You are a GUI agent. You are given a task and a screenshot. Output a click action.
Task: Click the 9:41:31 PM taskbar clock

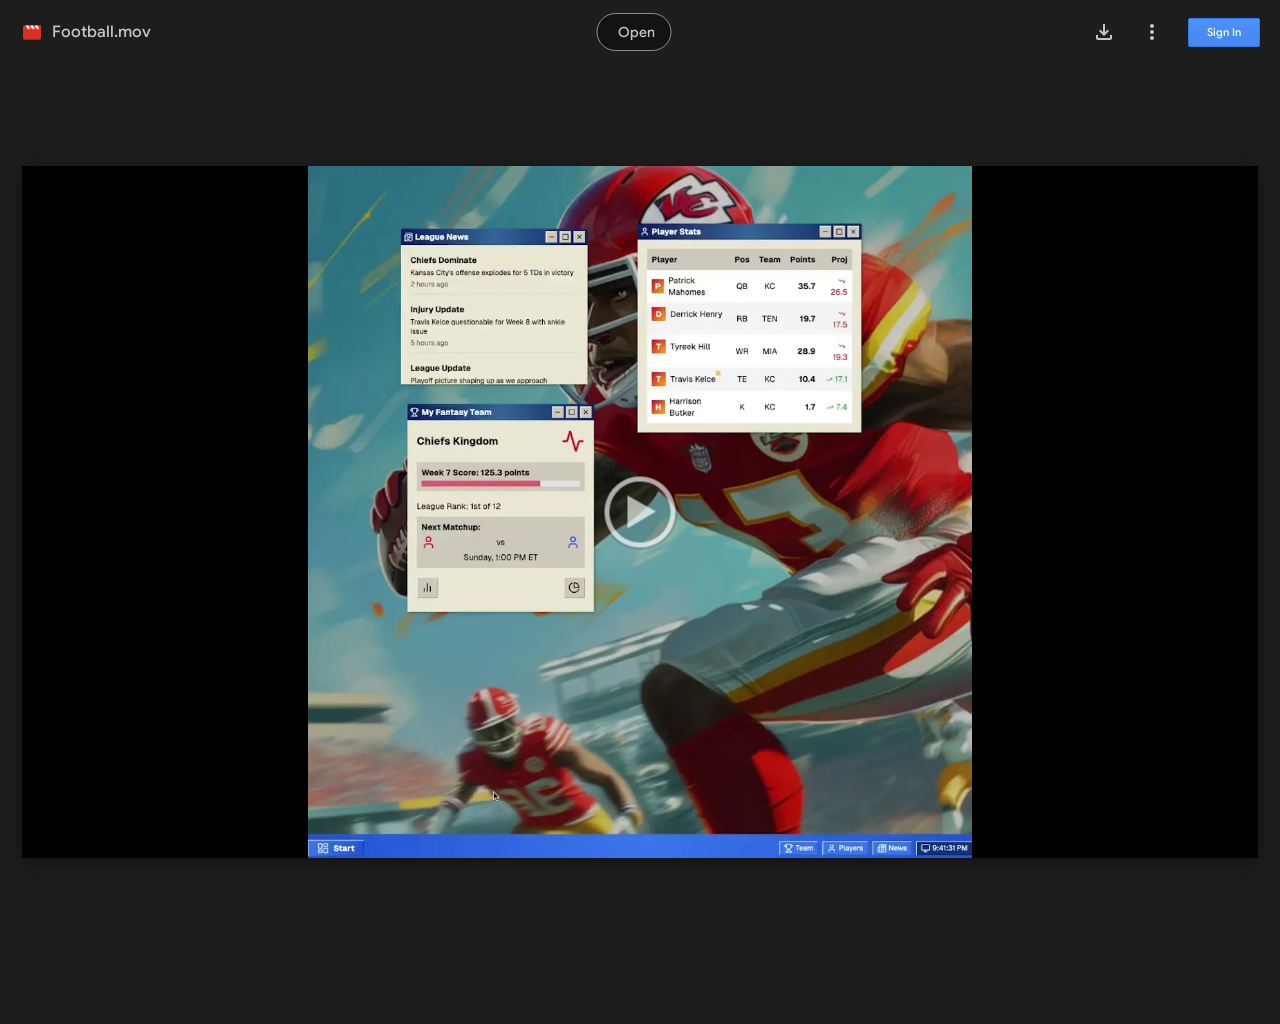click(x=943, y=848)
